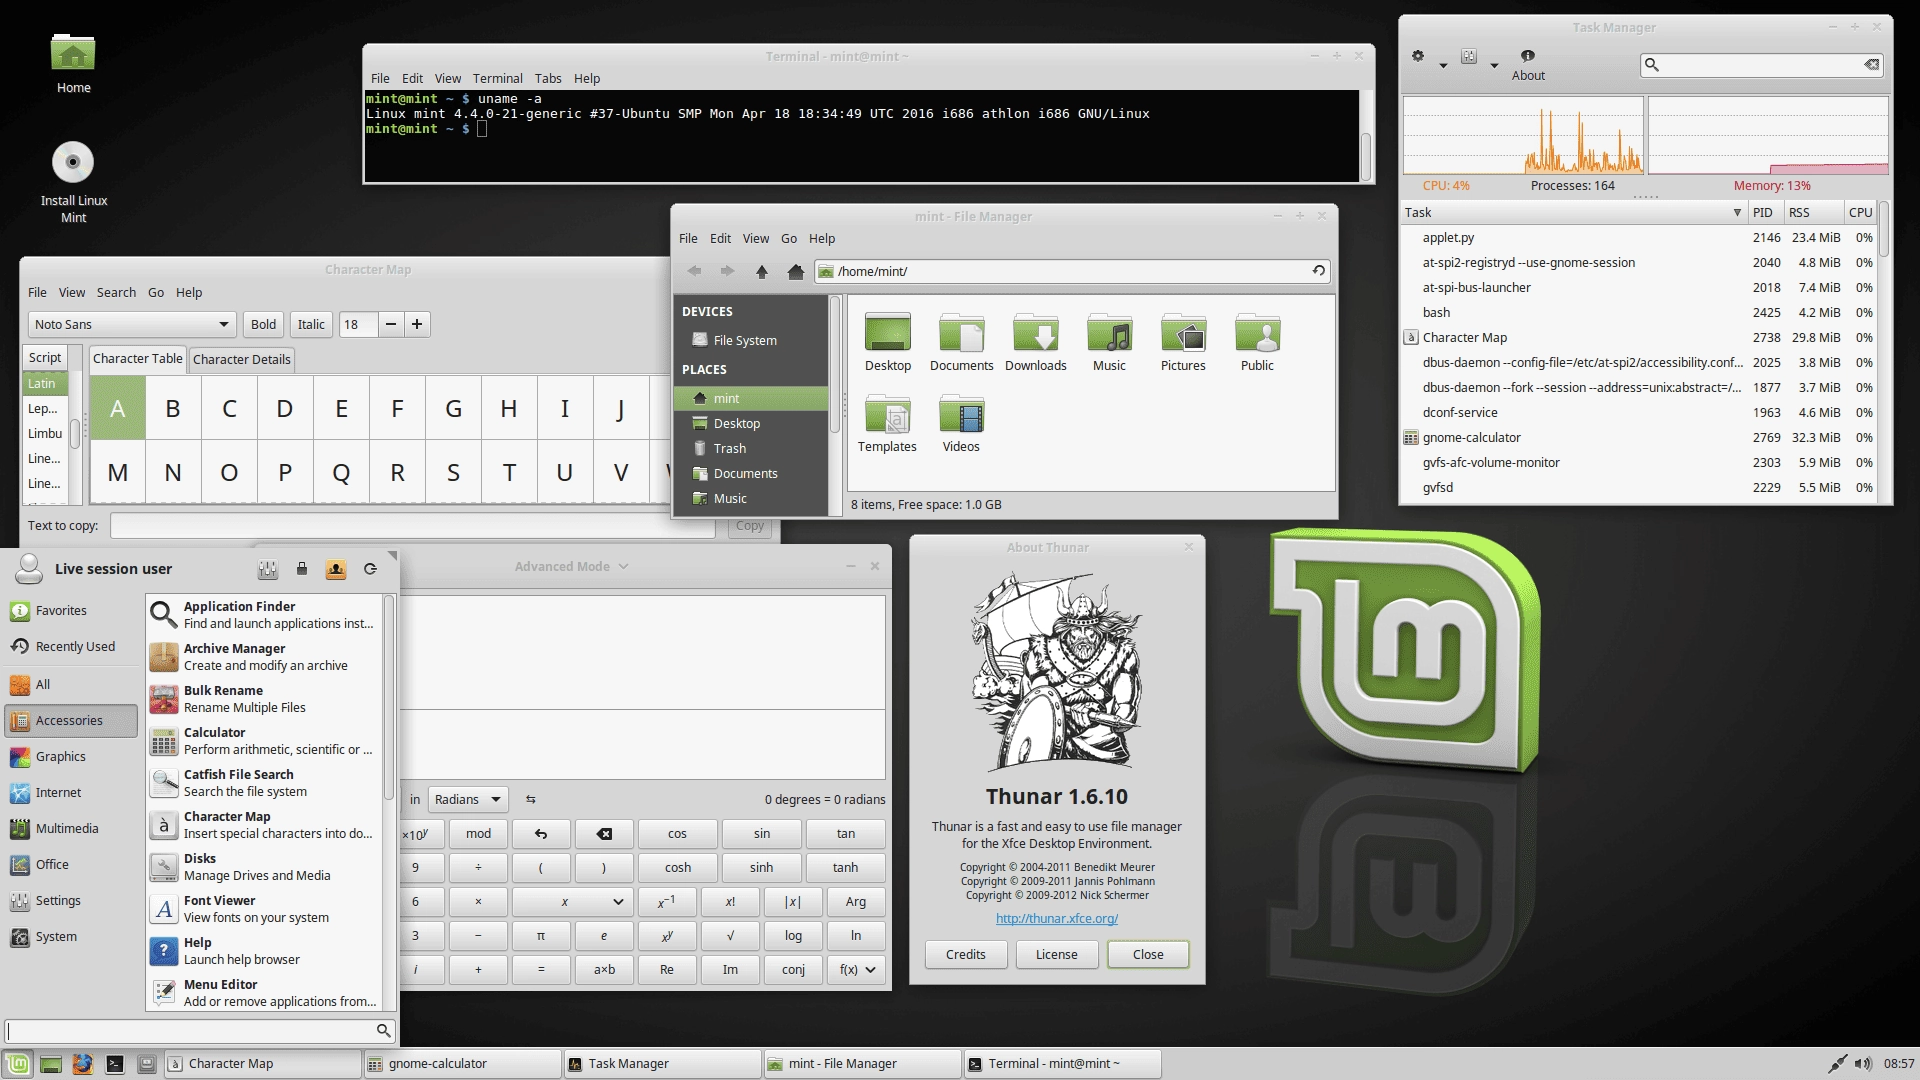
Task: Open the Templates folder in File Manager
Action: pos(887,424)
